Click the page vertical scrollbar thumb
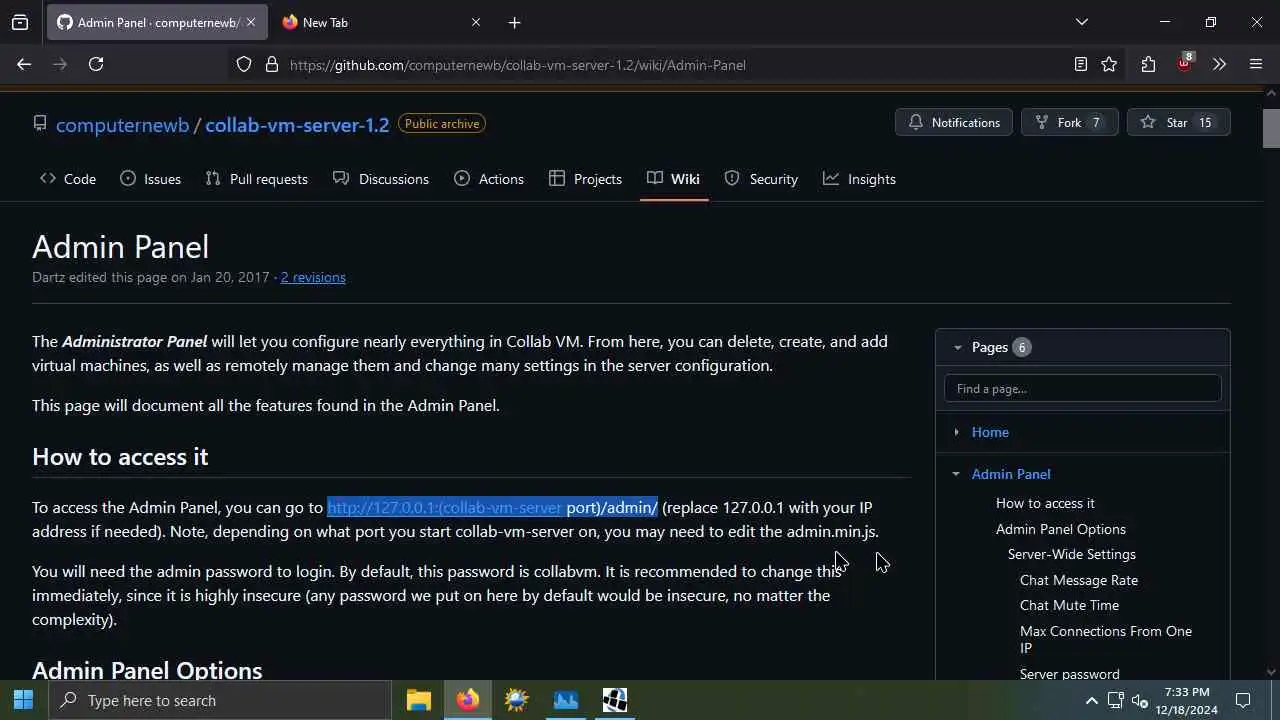Screen dimensions: 1280x720 pyautogui.click(x=1271, y=128)
